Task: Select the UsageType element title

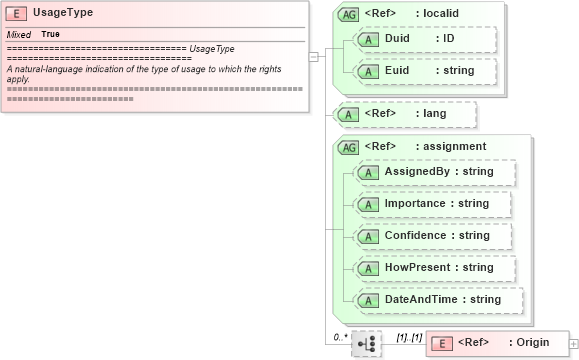Action: tap(63, 13)
